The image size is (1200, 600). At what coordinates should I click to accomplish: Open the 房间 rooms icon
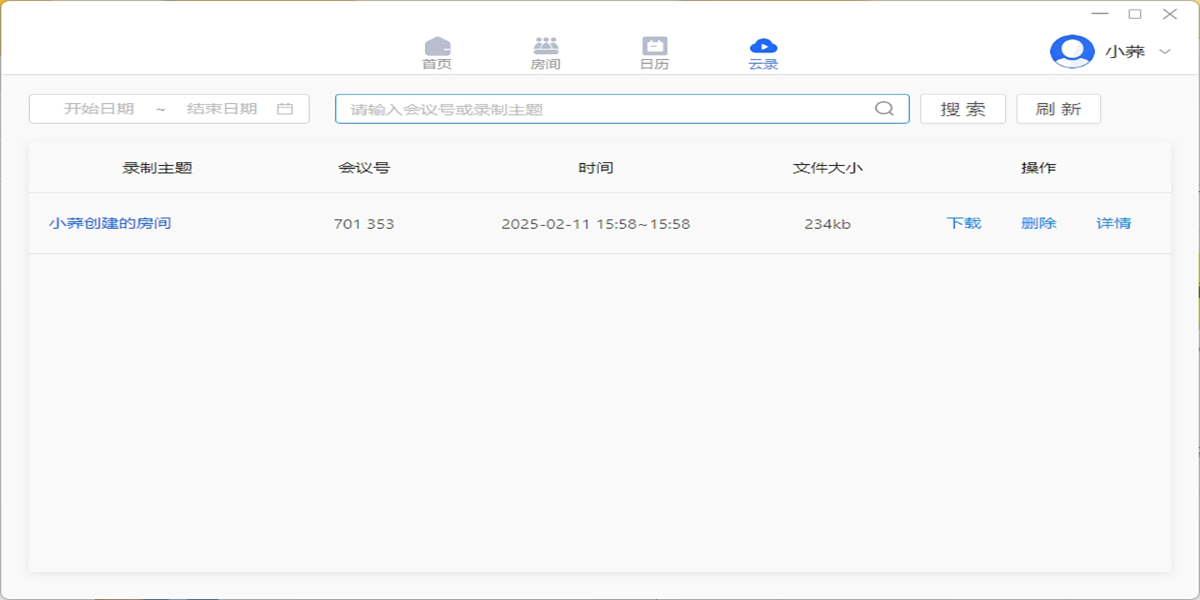(545, 47)
